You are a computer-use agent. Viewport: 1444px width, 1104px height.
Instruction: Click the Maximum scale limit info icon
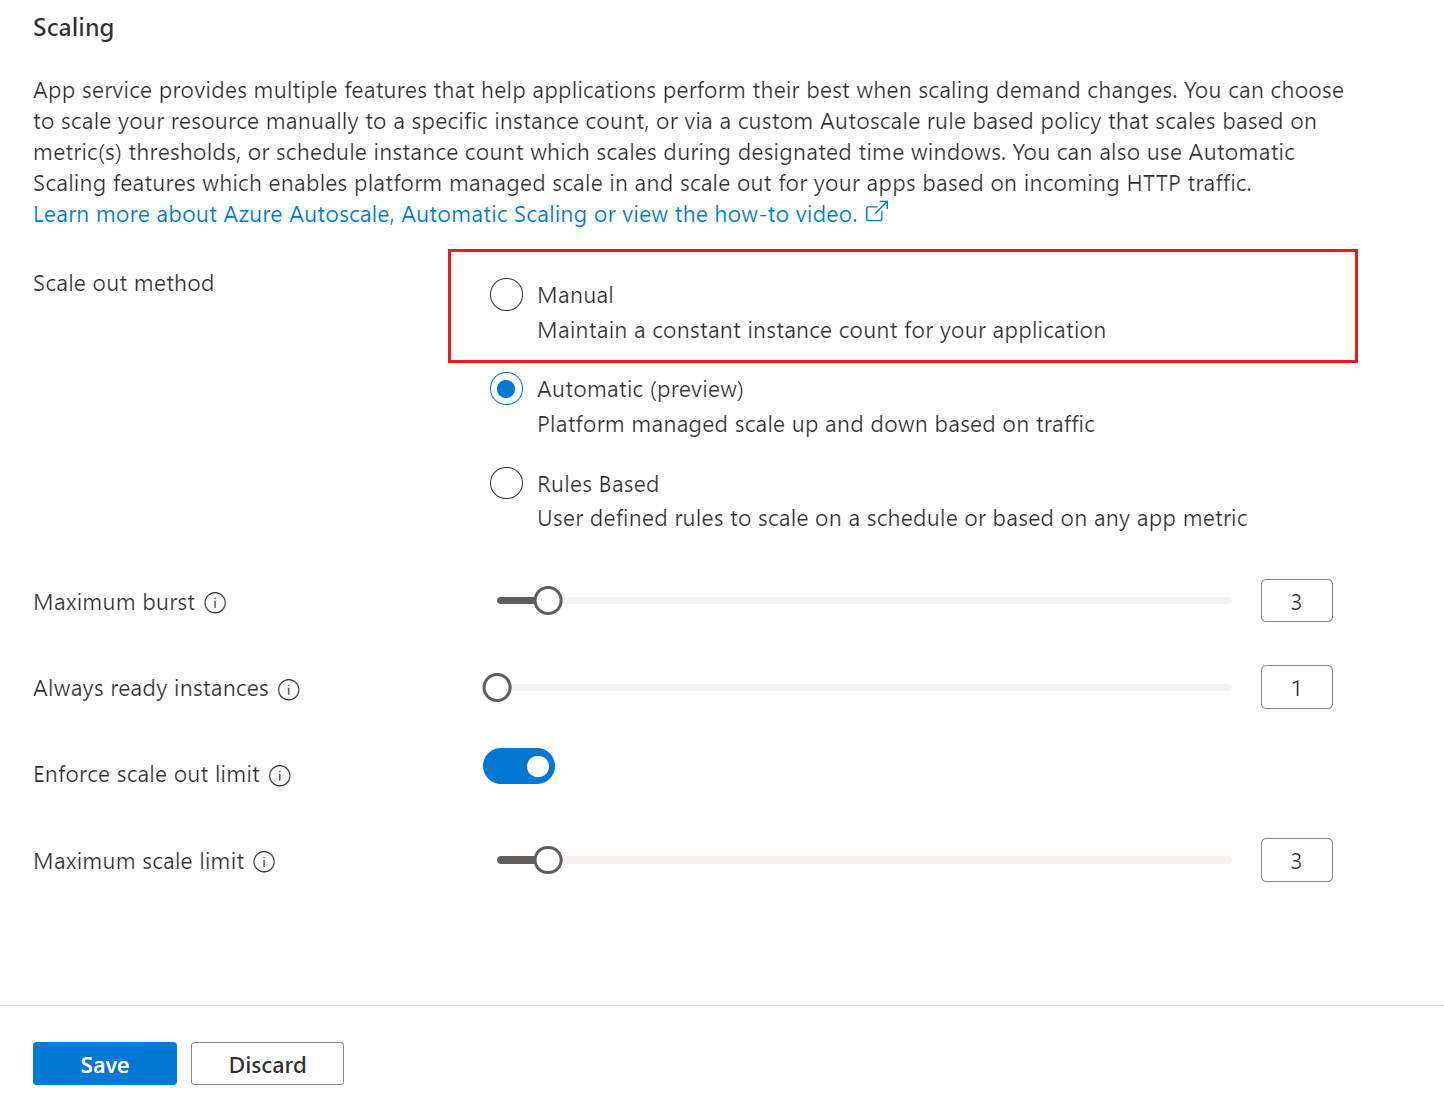click(x=264, y=862)
